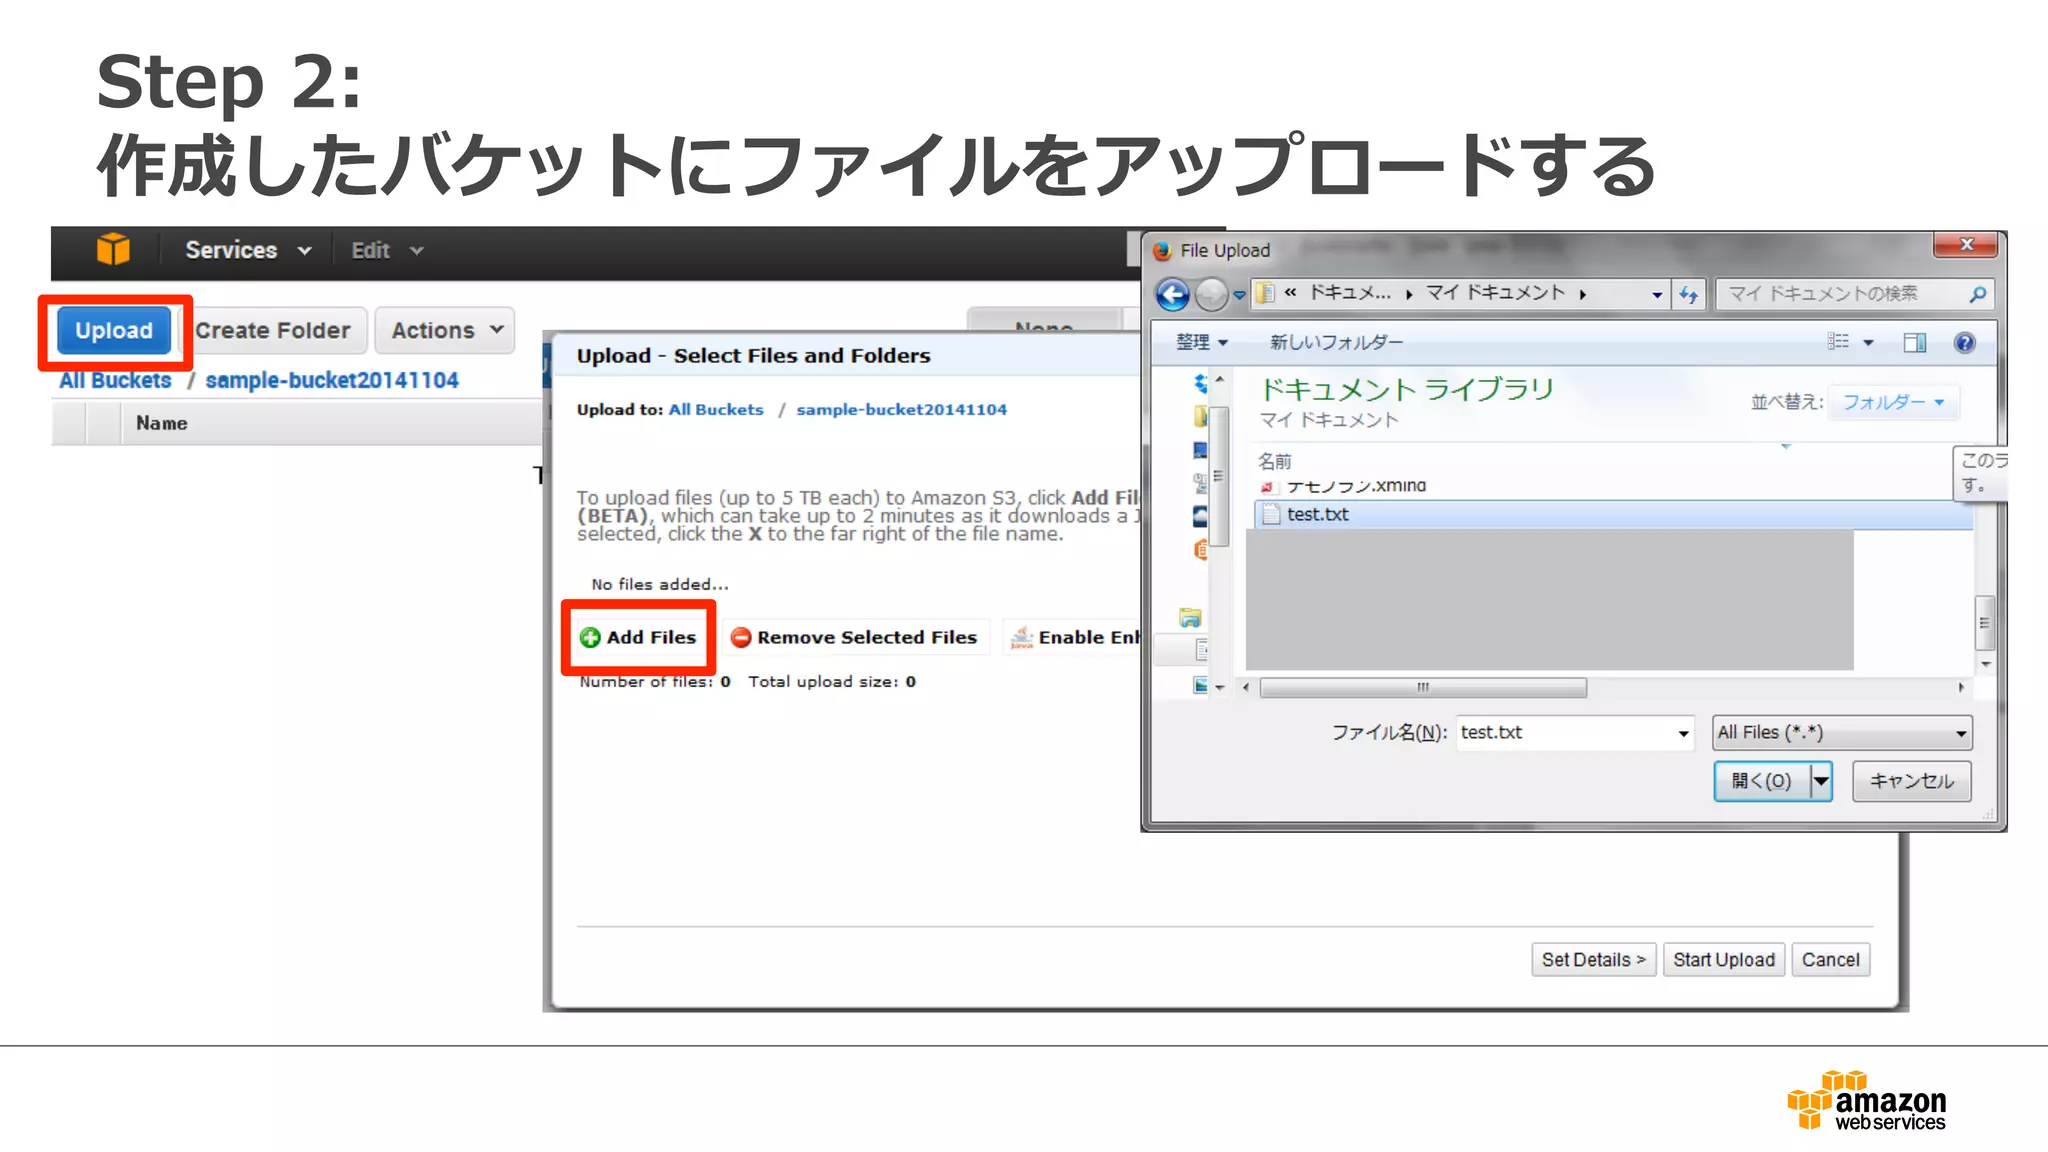Image resolution: width=2048 pixels, height=1152 pixels.
Task: Click the test.txt text file icon
Action: [1271, 514]
